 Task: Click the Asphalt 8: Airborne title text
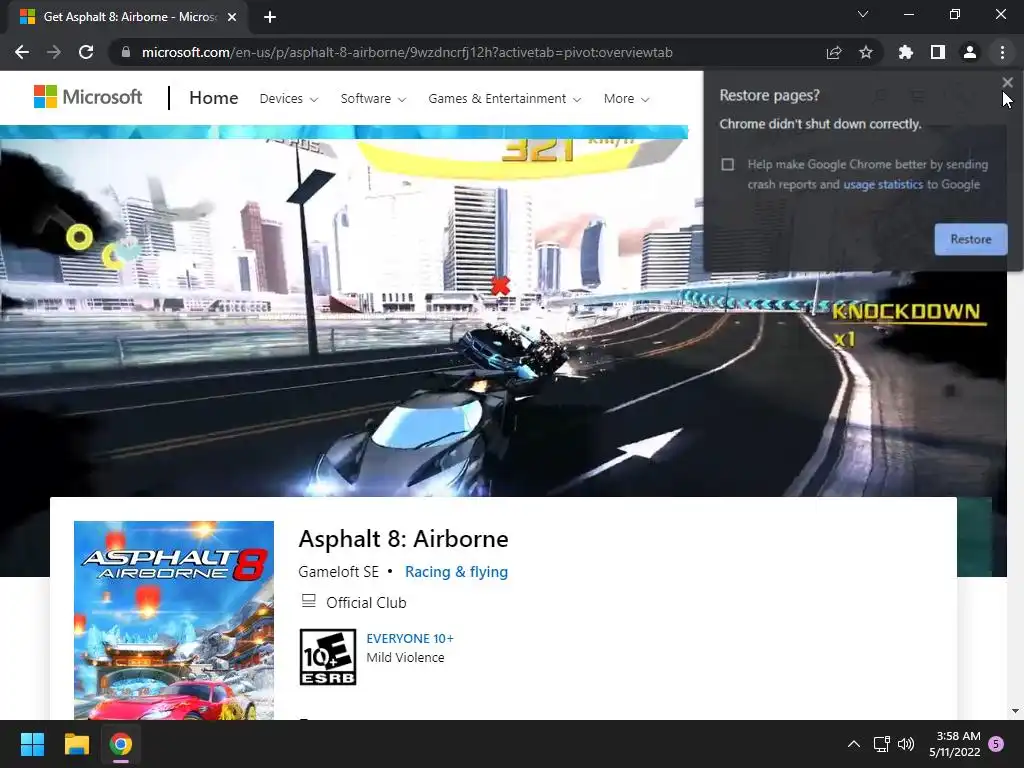click(x=403, y=539)
